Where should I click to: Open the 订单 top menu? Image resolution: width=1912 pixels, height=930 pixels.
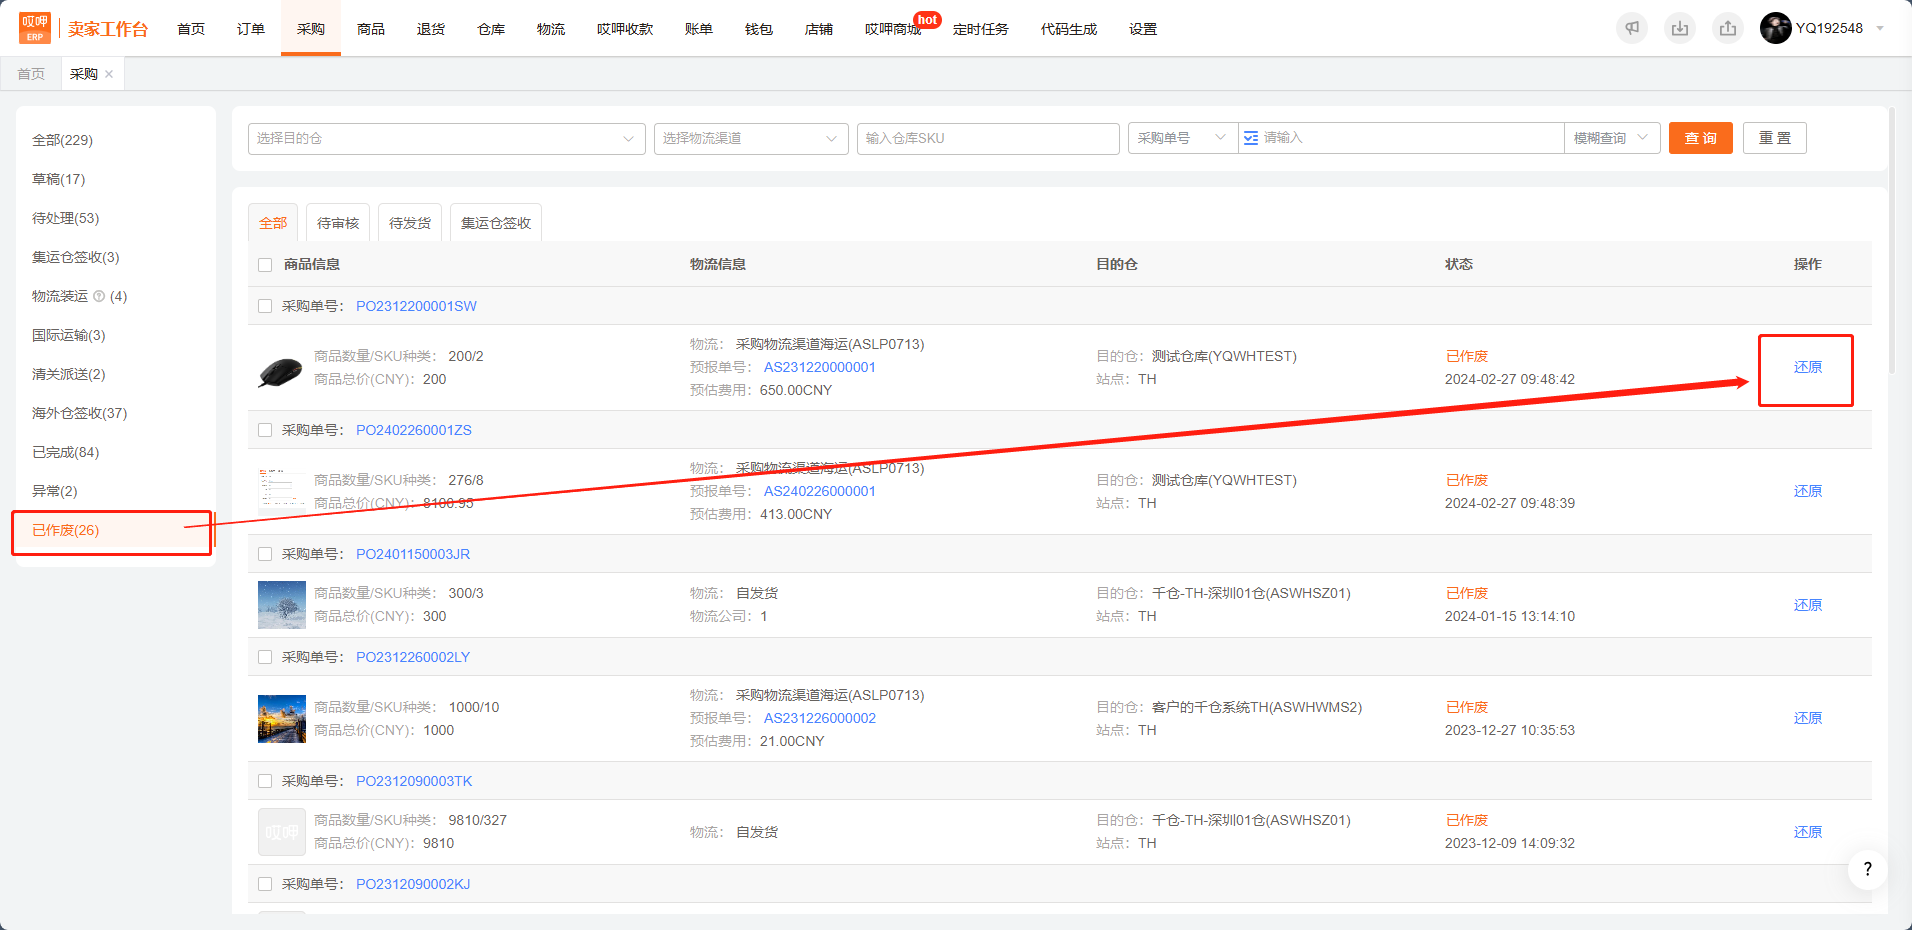coord(251,29)
